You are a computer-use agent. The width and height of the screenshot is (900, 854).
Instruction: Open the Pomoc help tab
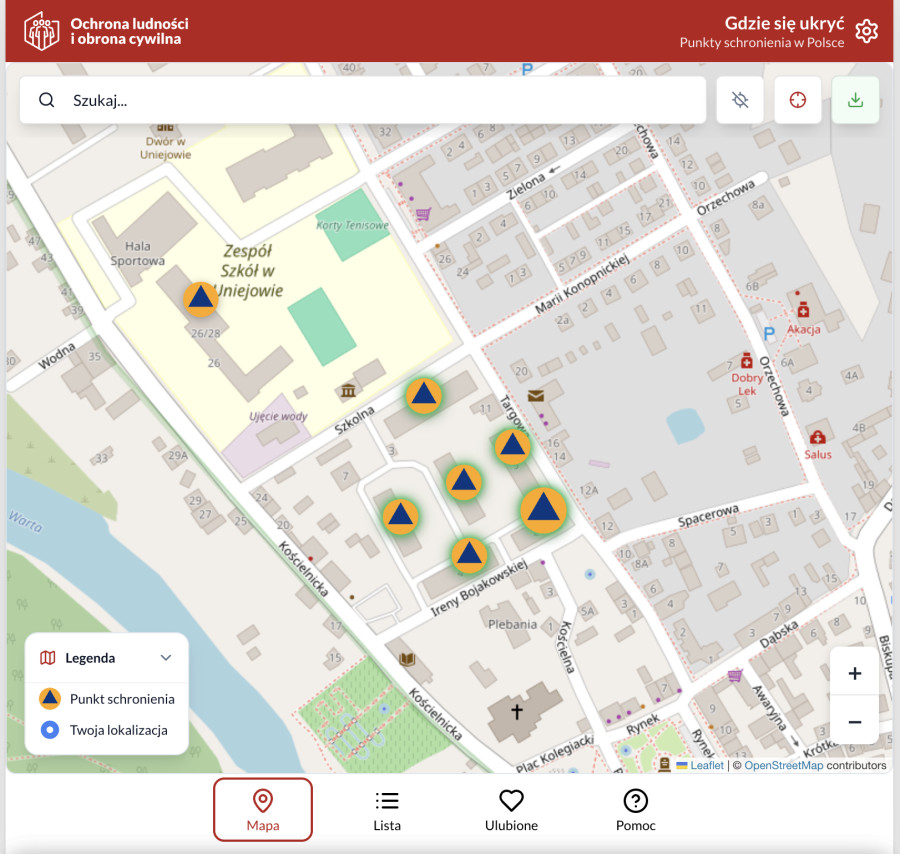[x=635, y=811]
